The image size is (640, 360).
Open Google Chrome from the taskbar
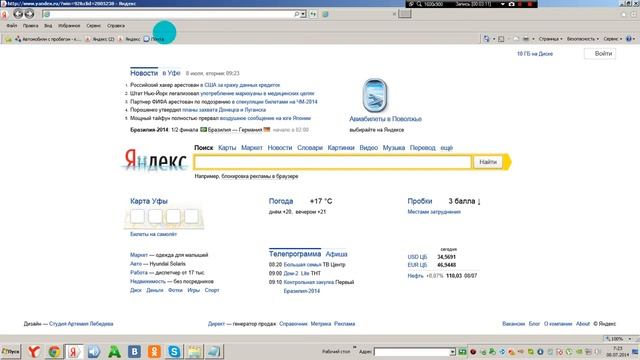[x=54, y=351]
